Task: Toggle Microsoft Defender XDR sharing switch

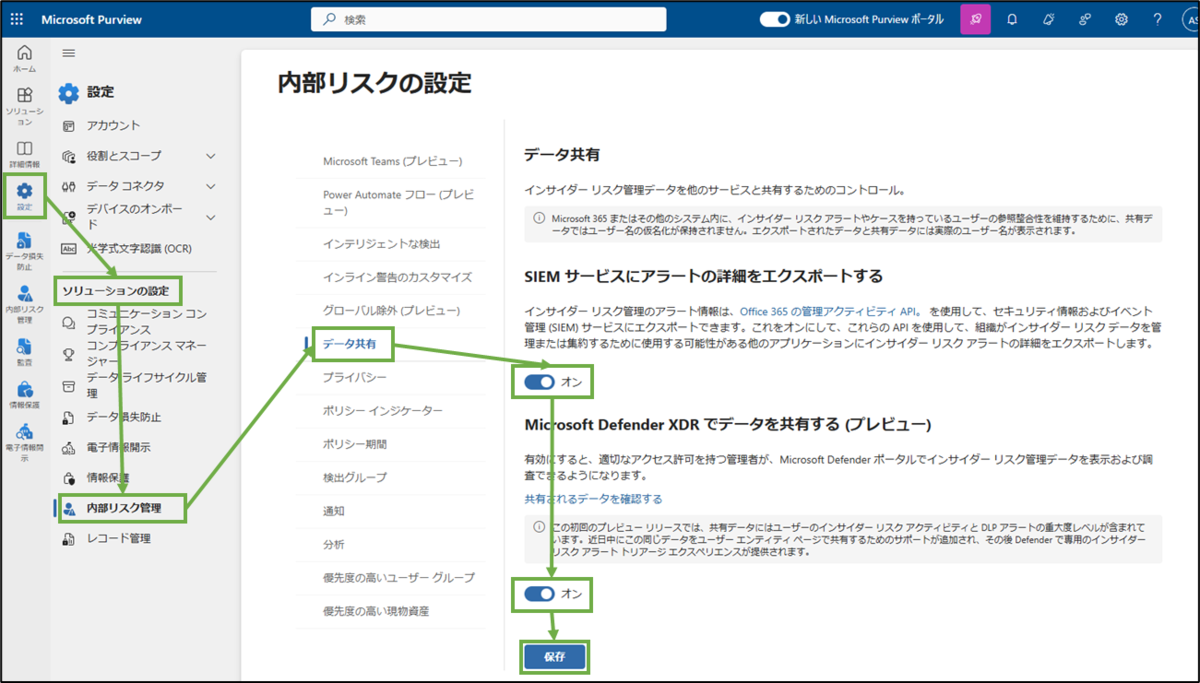Action: [x=540, y=594]
